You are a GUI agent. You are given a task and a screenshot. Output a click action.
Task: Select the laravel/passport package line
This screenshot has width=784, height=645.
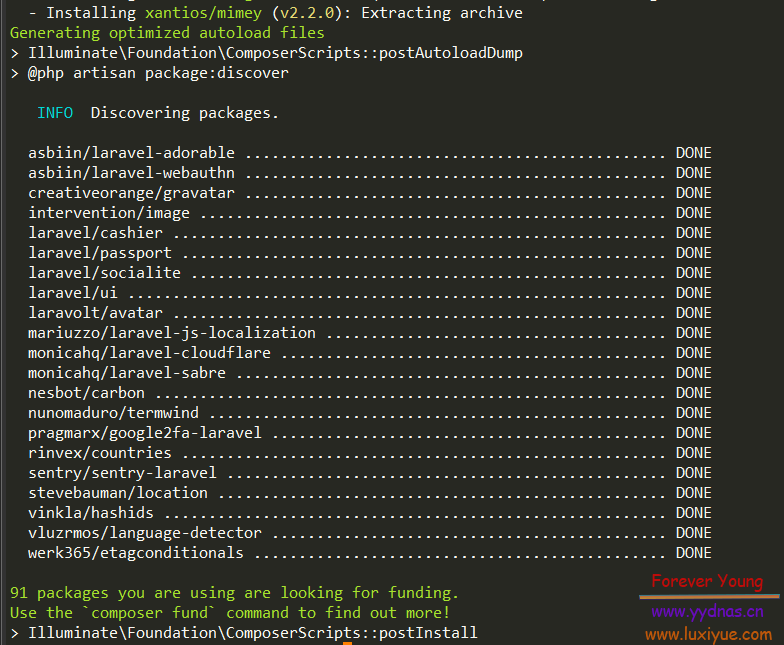[370, 253]
